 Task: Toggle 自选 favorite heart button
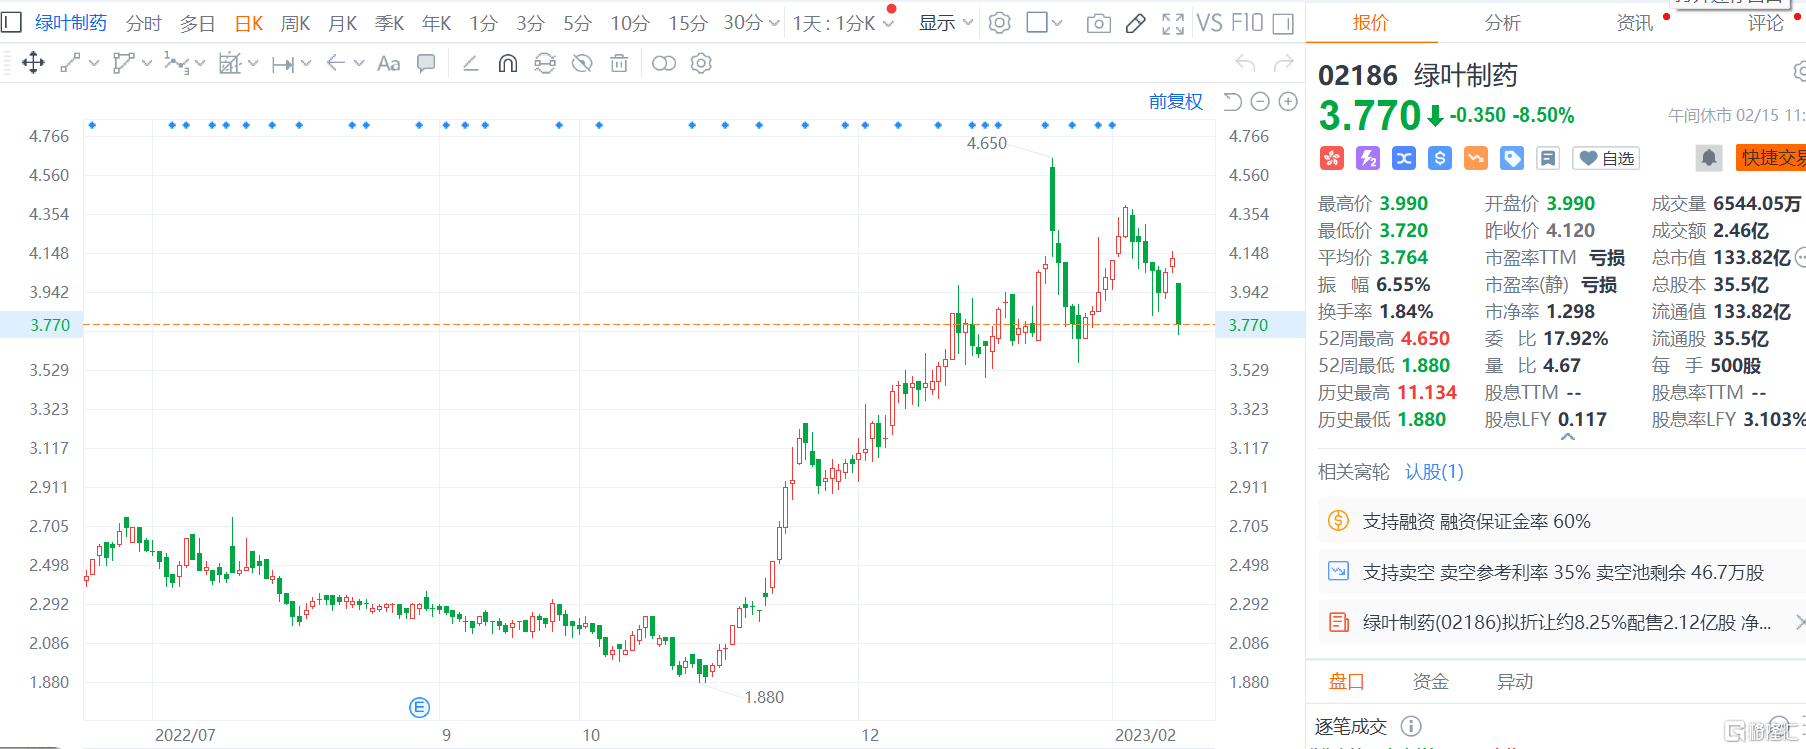point(1606,158)
